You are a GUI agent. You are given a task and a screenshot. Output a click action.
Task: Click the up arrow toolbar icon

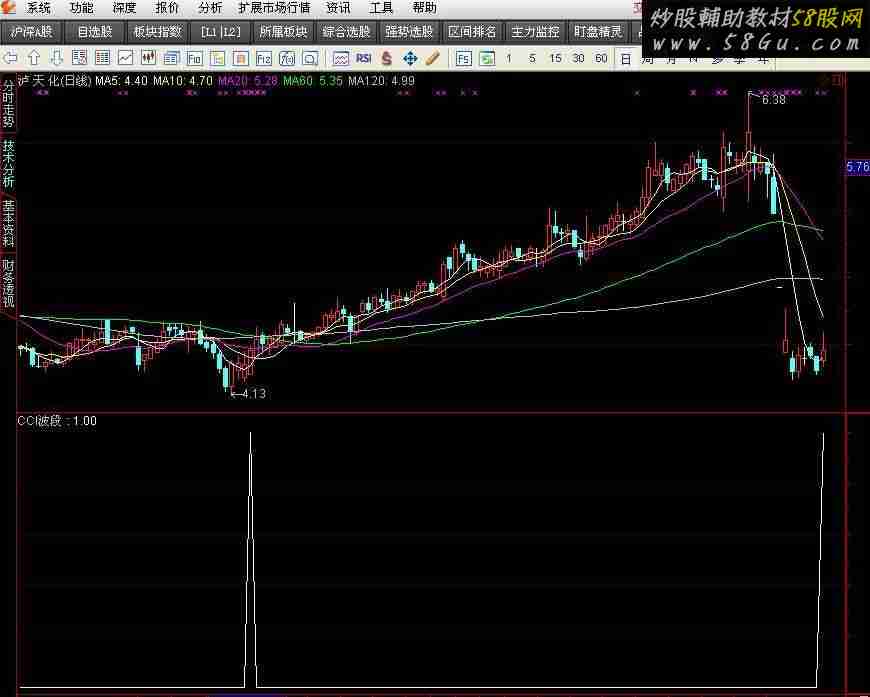coord(33,58)
